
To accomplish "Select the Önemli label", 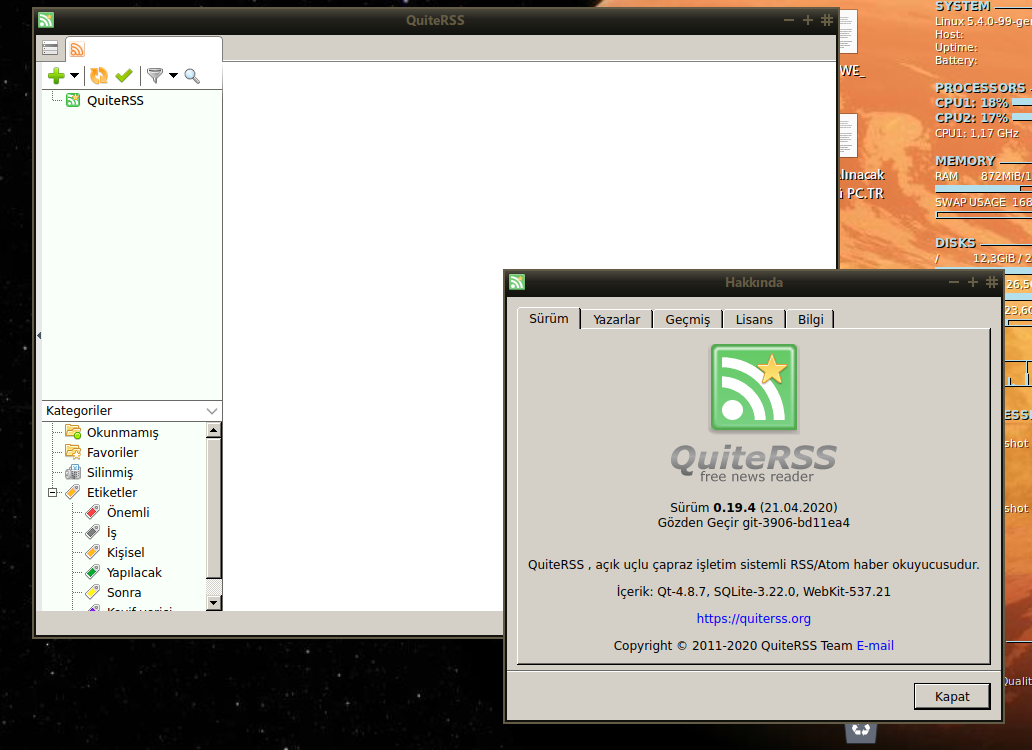I will pos(128,512).
